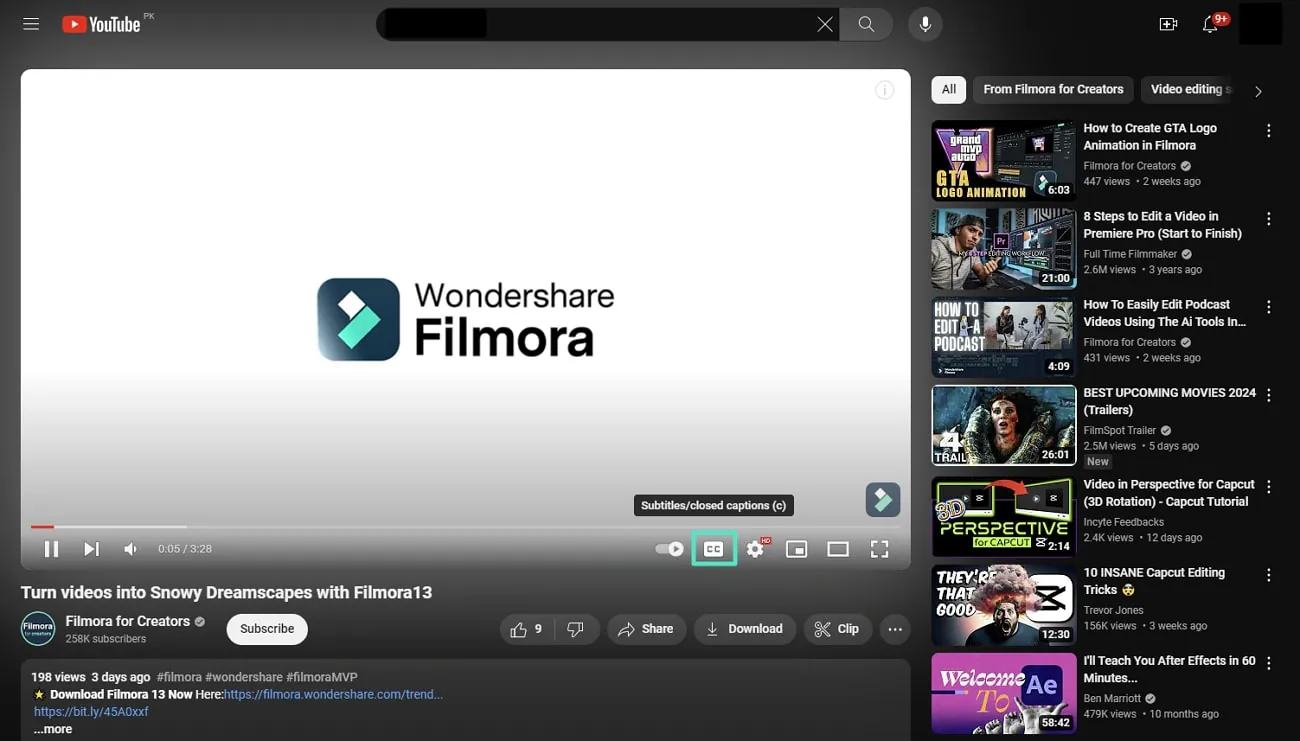The width and height of the screenshot is (1300, 741).
Task: Open options for Edit Podcast Videos video
Action: click(x=1268, y=307)
